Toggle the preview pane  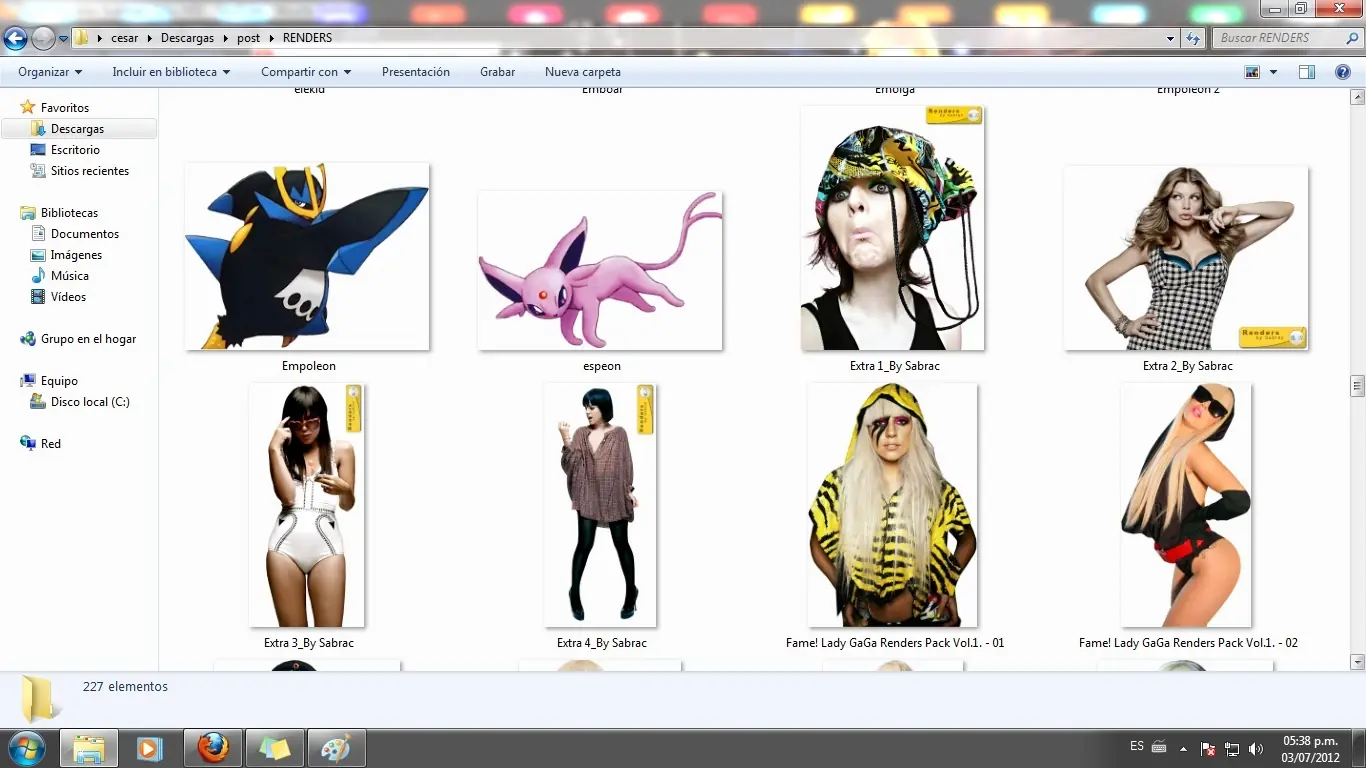point(1307,72)
